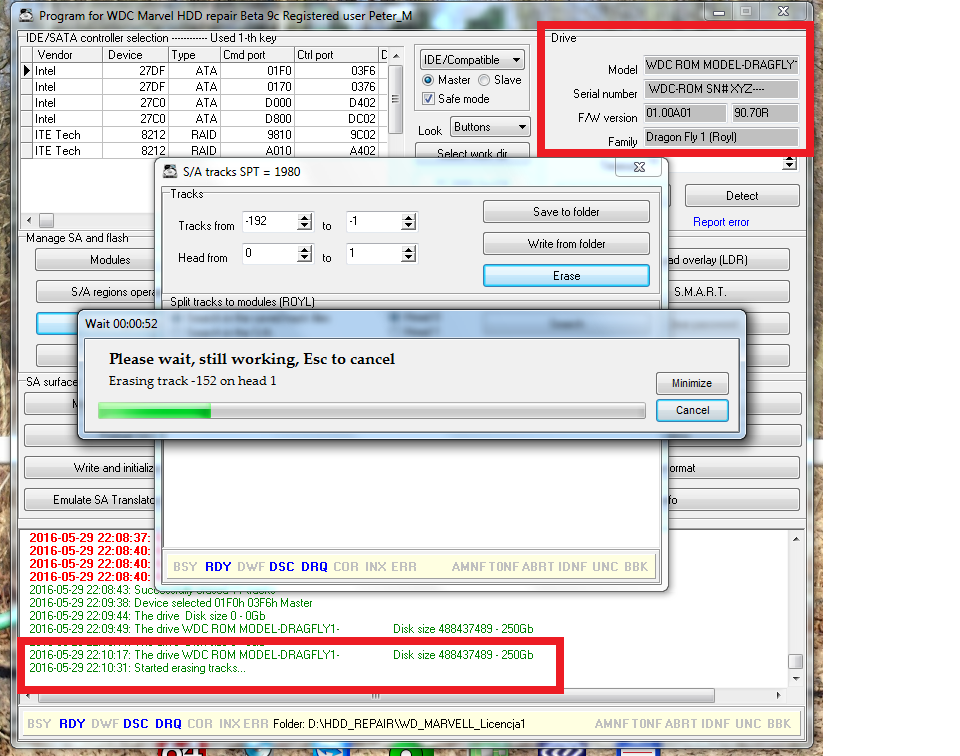Viewport: 960px width, 756px height.
Task: Open the IDE/Compatible dropdown
Action: [471, 60]
